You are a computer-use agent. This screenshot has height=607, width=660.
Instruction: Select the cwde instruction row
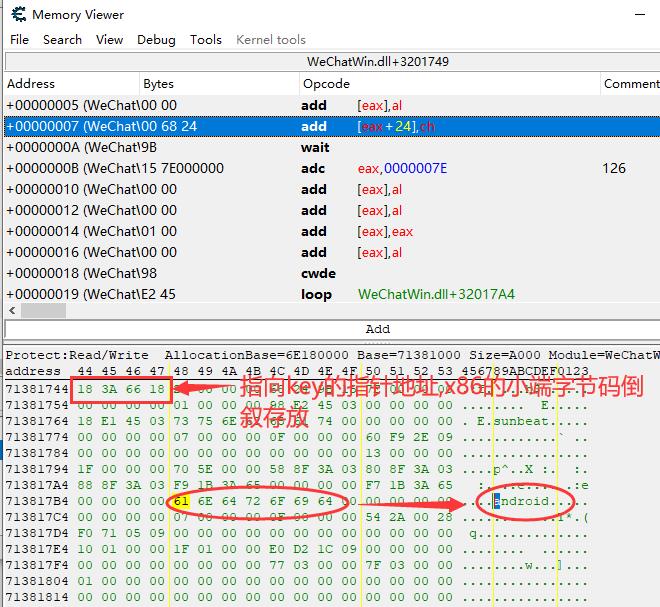coord(333,274)
